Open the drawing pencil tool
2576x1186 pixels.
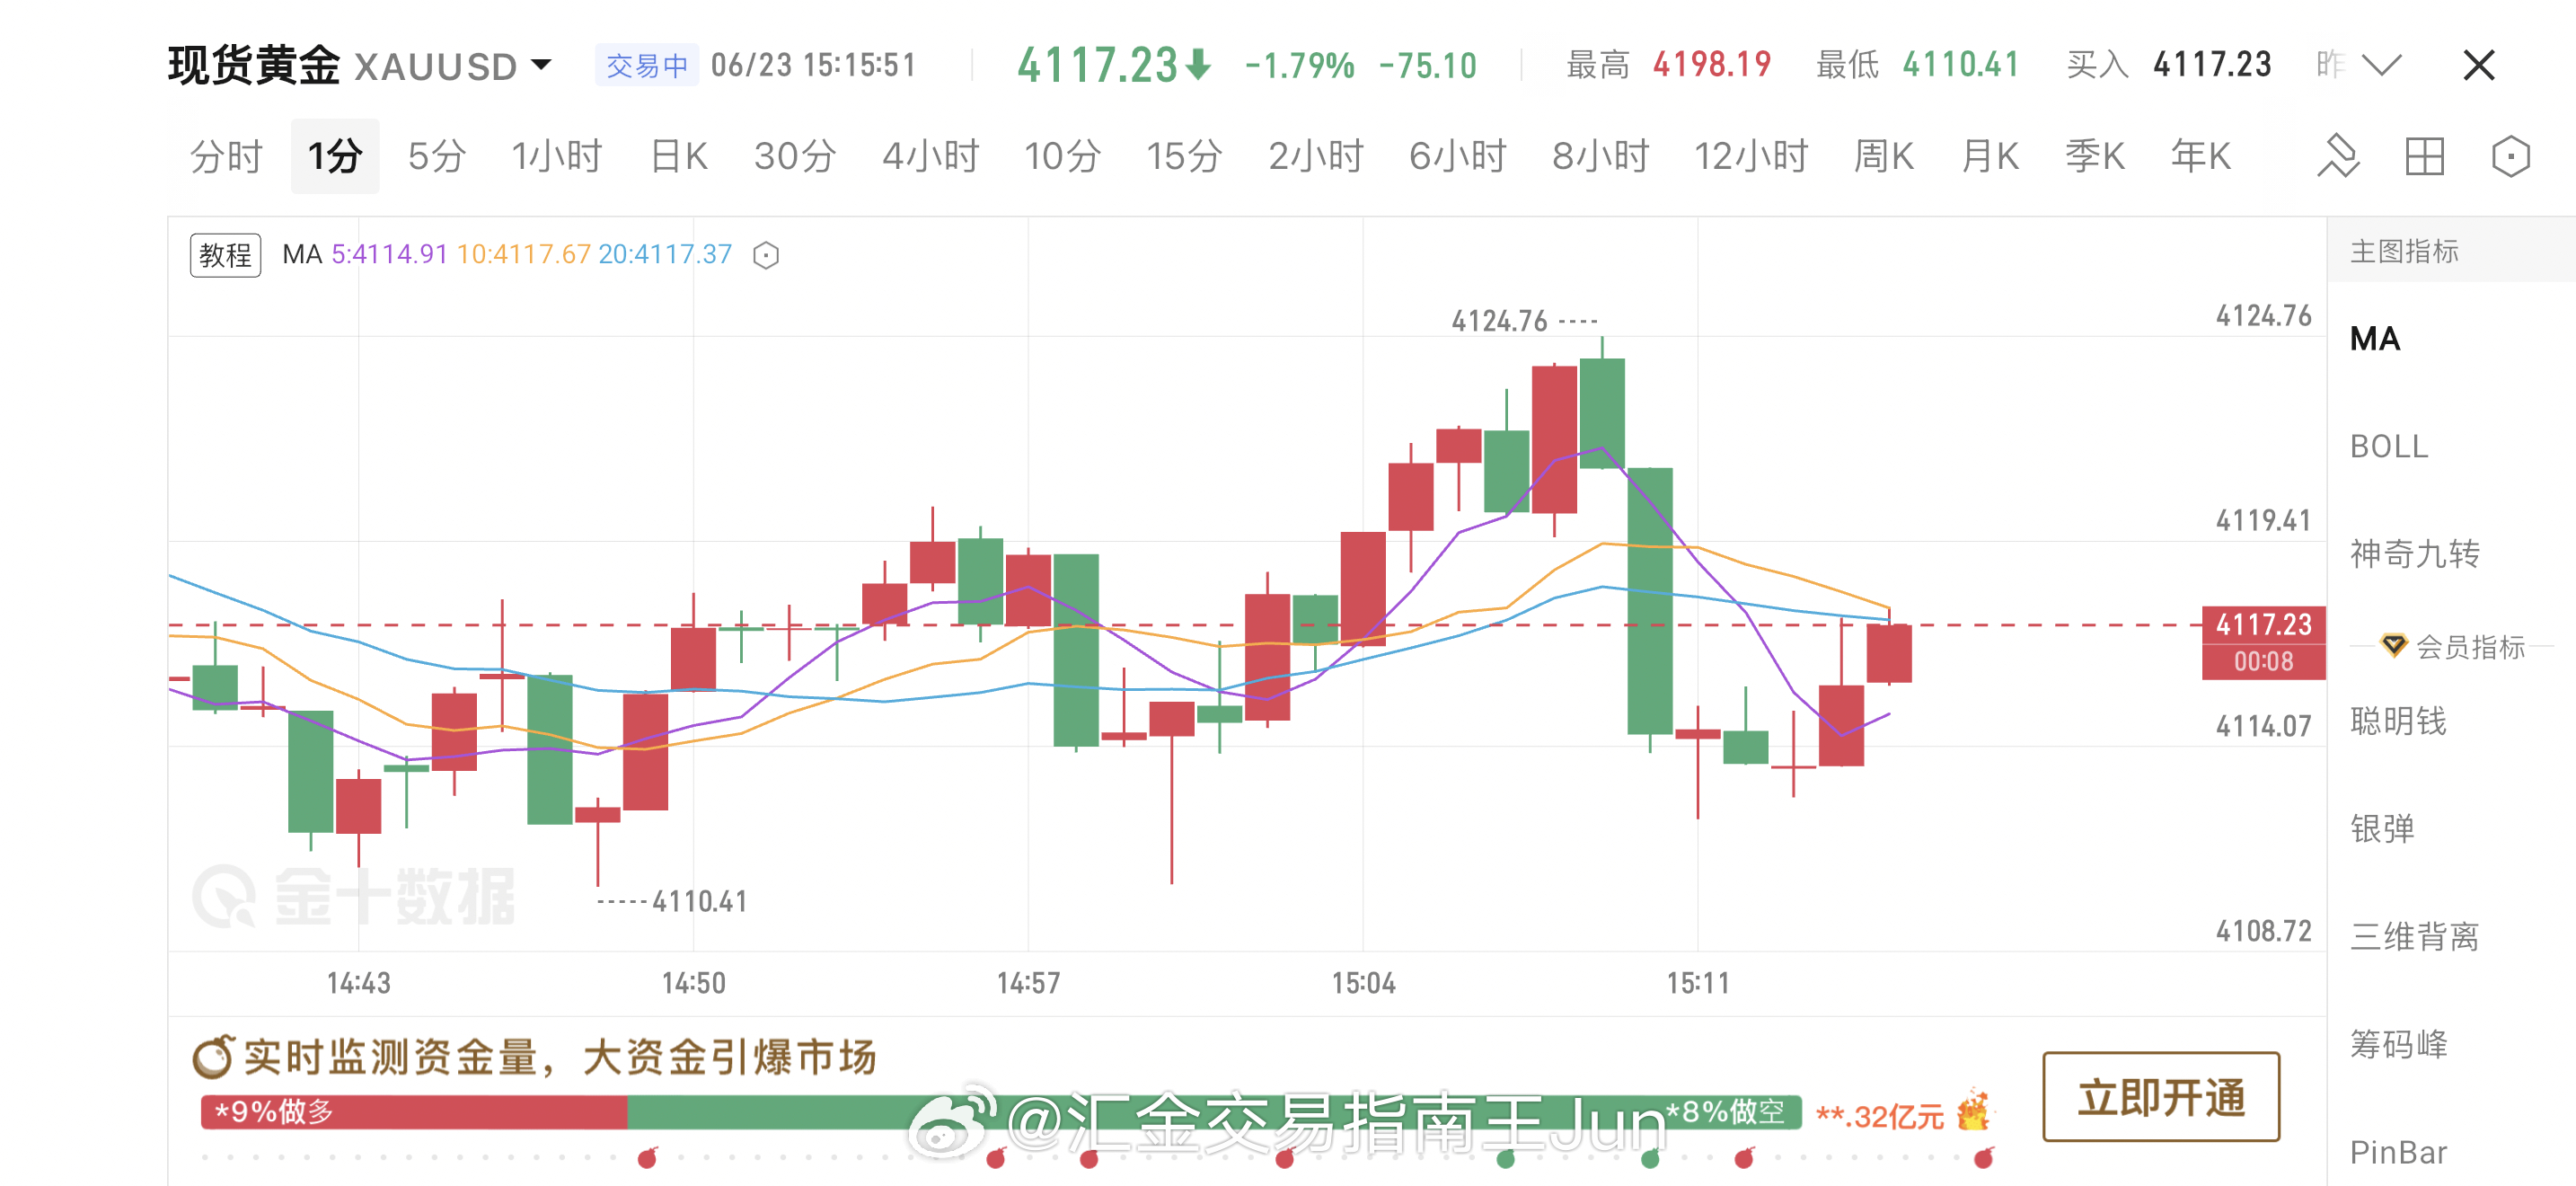click(x=2338, y=156)
